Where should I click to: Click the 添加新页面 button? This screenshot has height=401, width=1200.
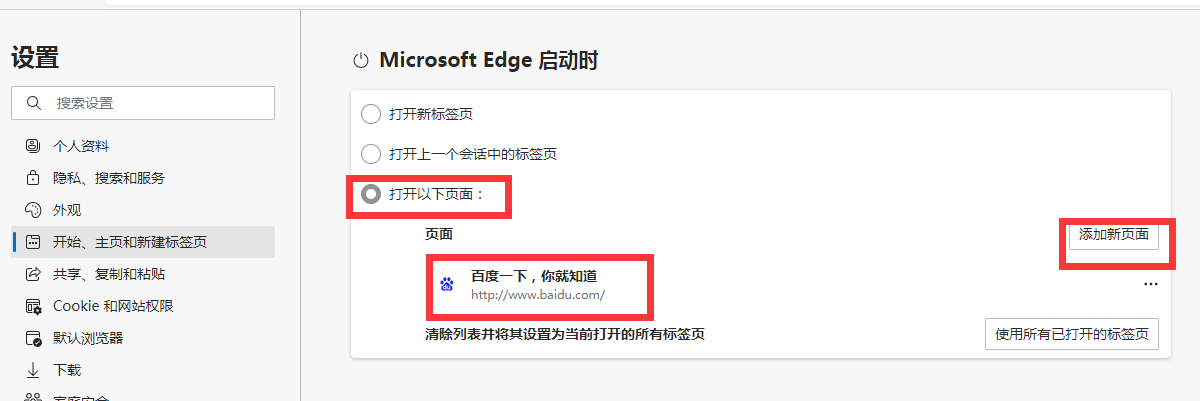click(1113, 236)
